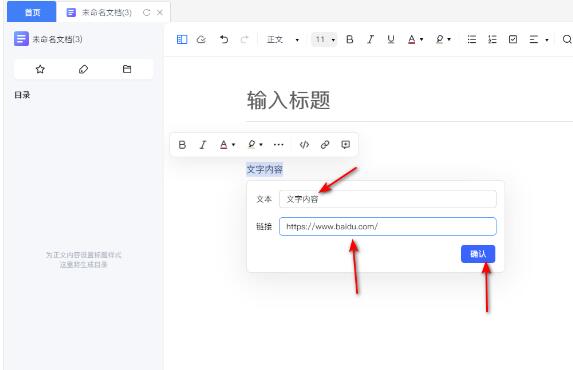
Task: Click the refresh icon on the document tab
Action: coord(147,12)
